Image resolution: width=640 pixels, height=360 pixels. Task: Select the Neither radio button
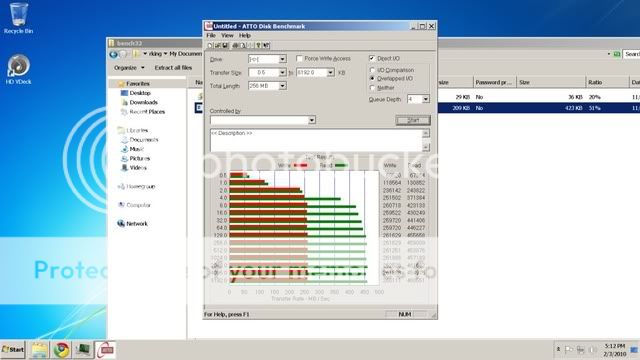pos(372,88)
